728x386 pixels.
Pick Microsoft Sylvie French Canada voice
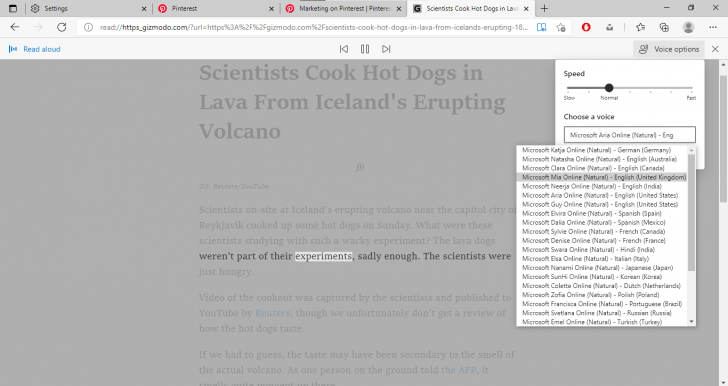602,231
